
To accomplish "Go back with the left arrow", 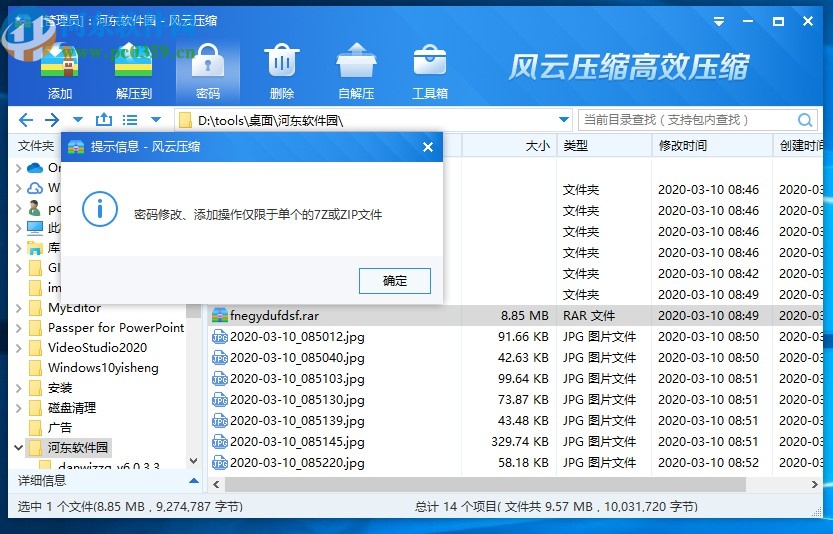I will pos(26,120).
